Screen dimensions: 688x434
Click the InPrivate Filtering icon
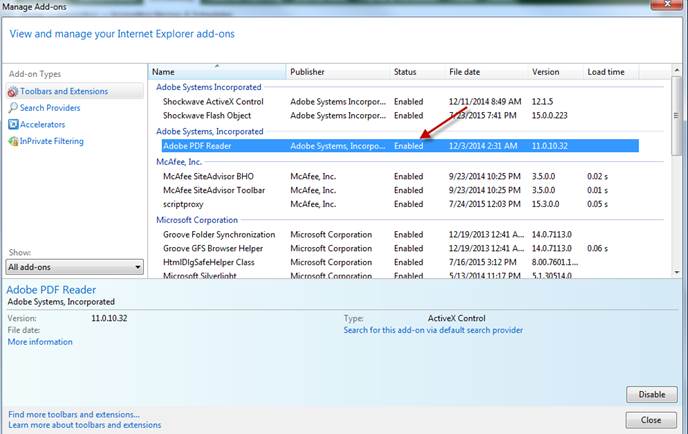(x=13, y=142)
